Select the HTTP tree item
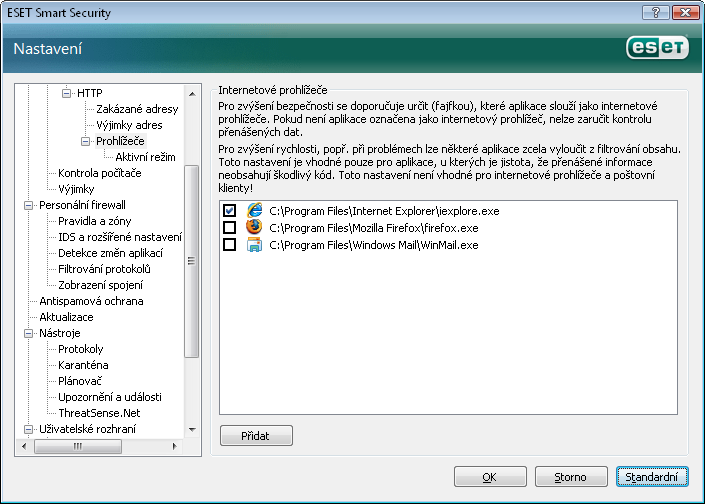The width and height of the screenshot is (705, 504). [x=89, y=93]
